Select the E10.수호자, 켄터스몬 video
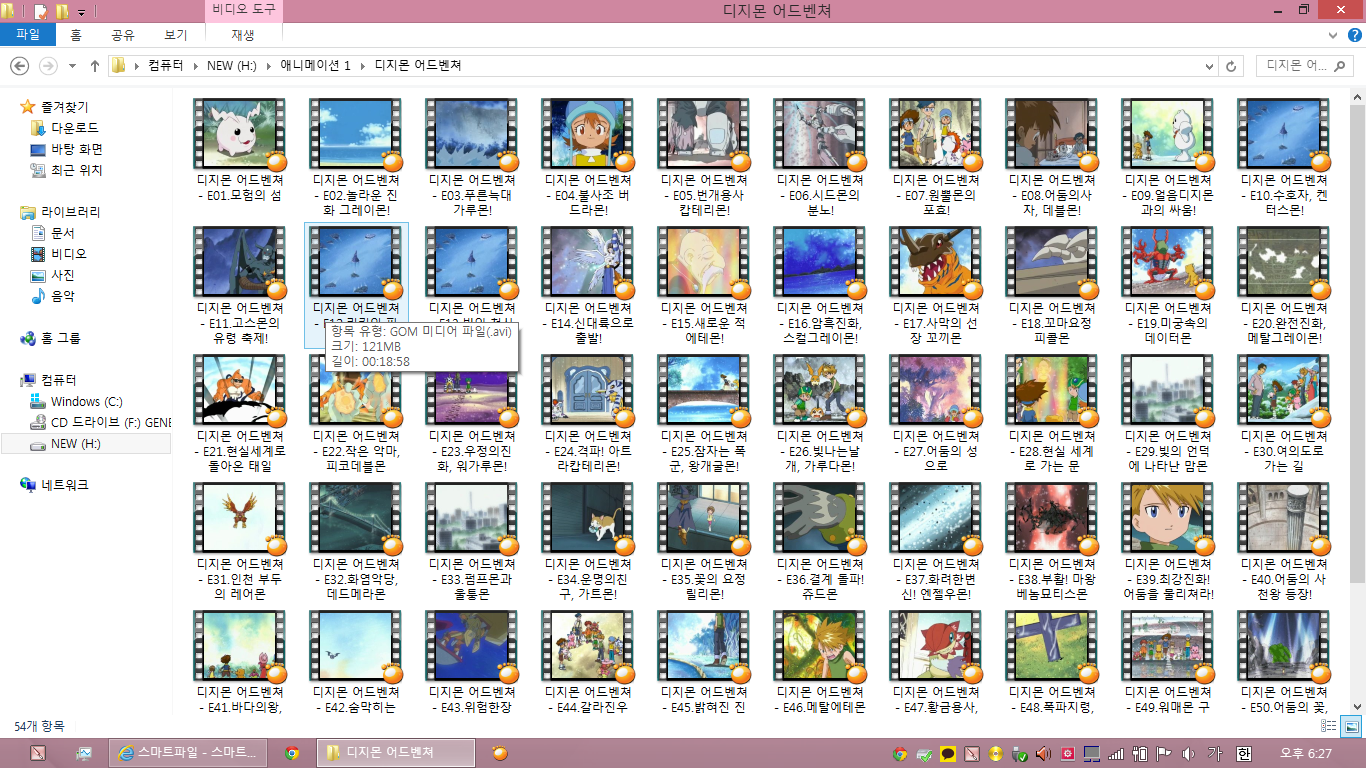 pos(1284,158)
